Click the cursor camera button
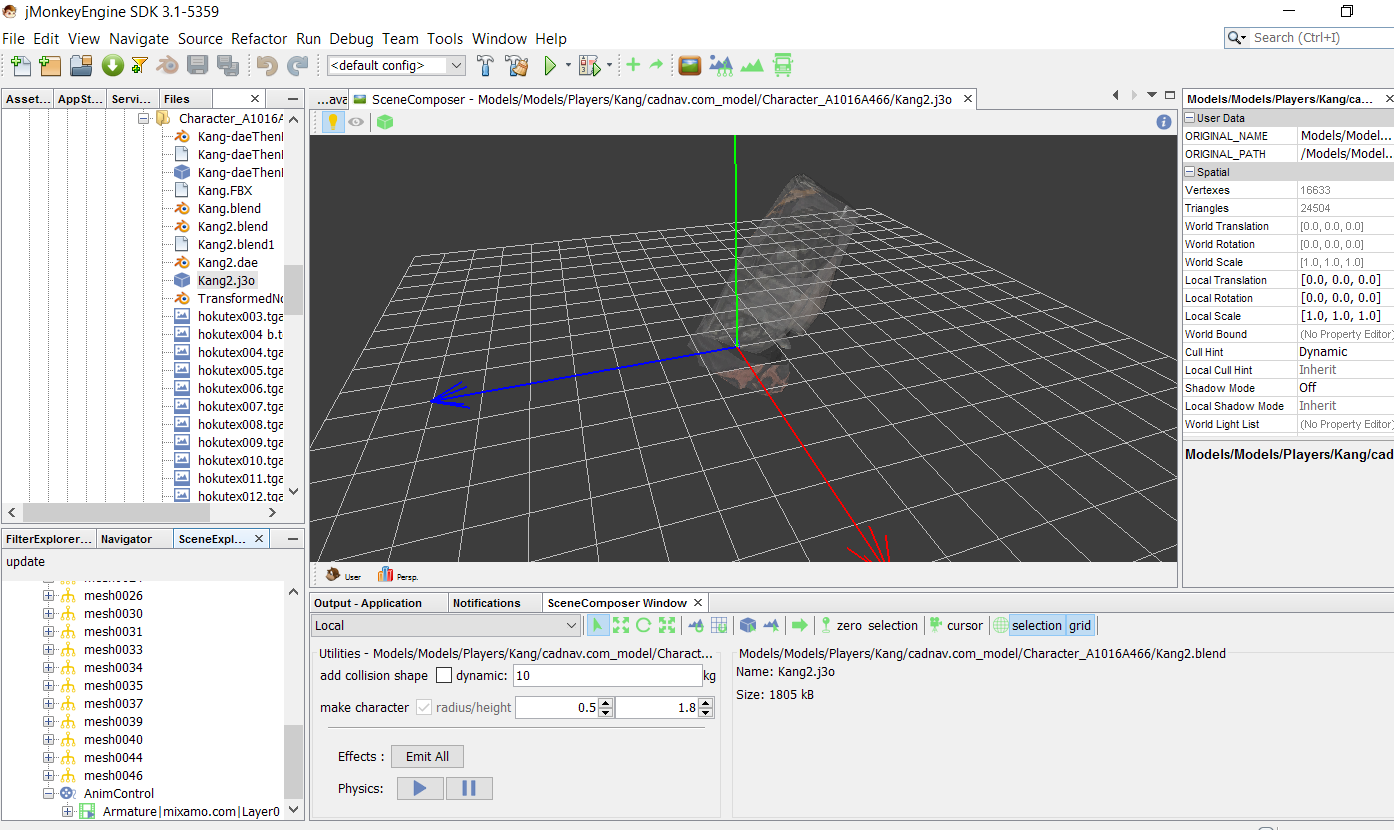The width and height of the screenshot is (1394, 830). coord(956,625)
